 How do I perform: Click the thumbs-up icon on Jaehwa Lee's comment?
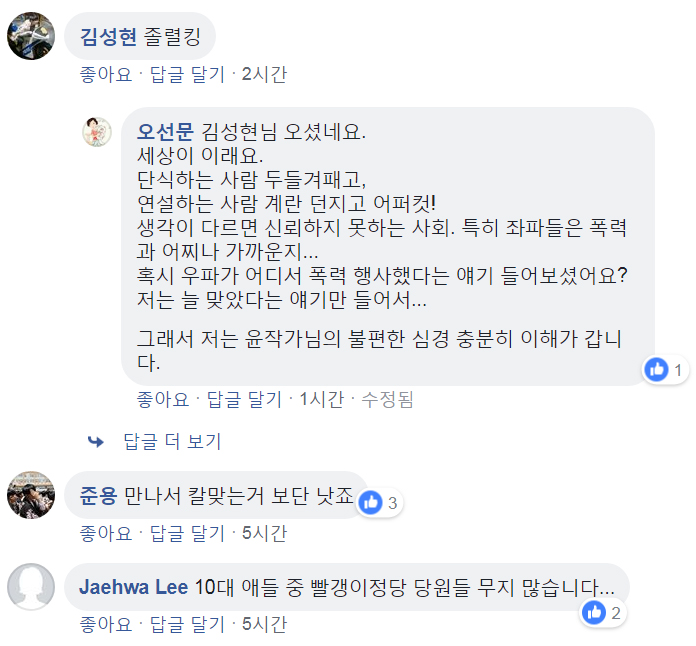595,613
